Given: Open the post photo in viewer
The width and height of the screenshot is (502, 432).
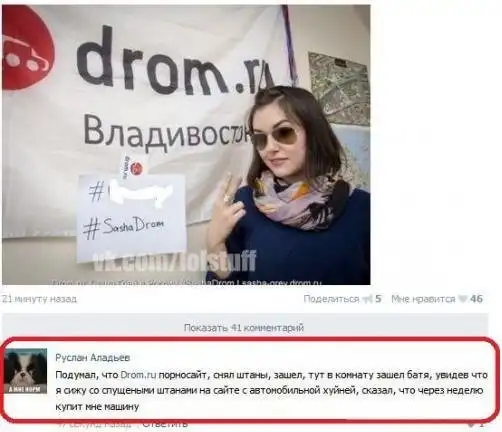Looking at the screenshot, I should 186,145.
